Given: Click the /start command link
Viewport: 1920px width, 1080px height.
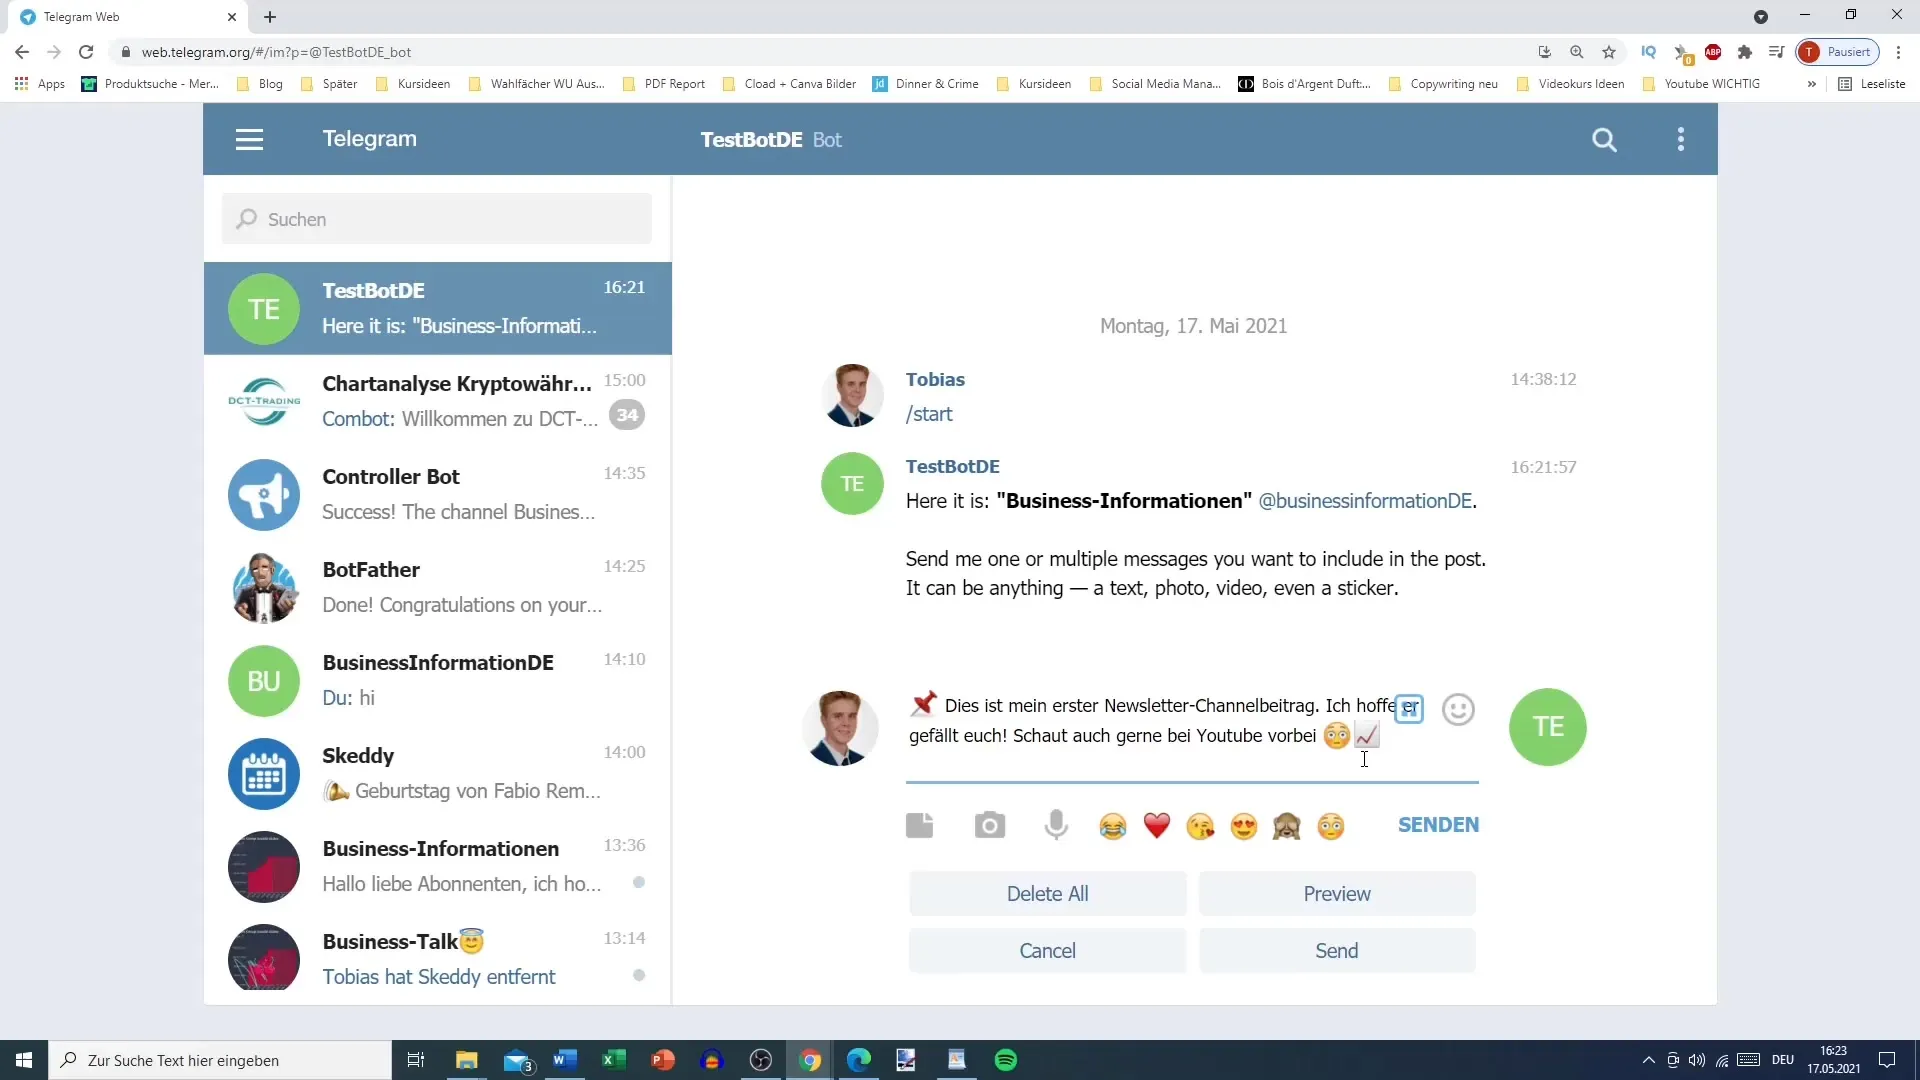Looking at the screenshot, I should pos(929,414).
